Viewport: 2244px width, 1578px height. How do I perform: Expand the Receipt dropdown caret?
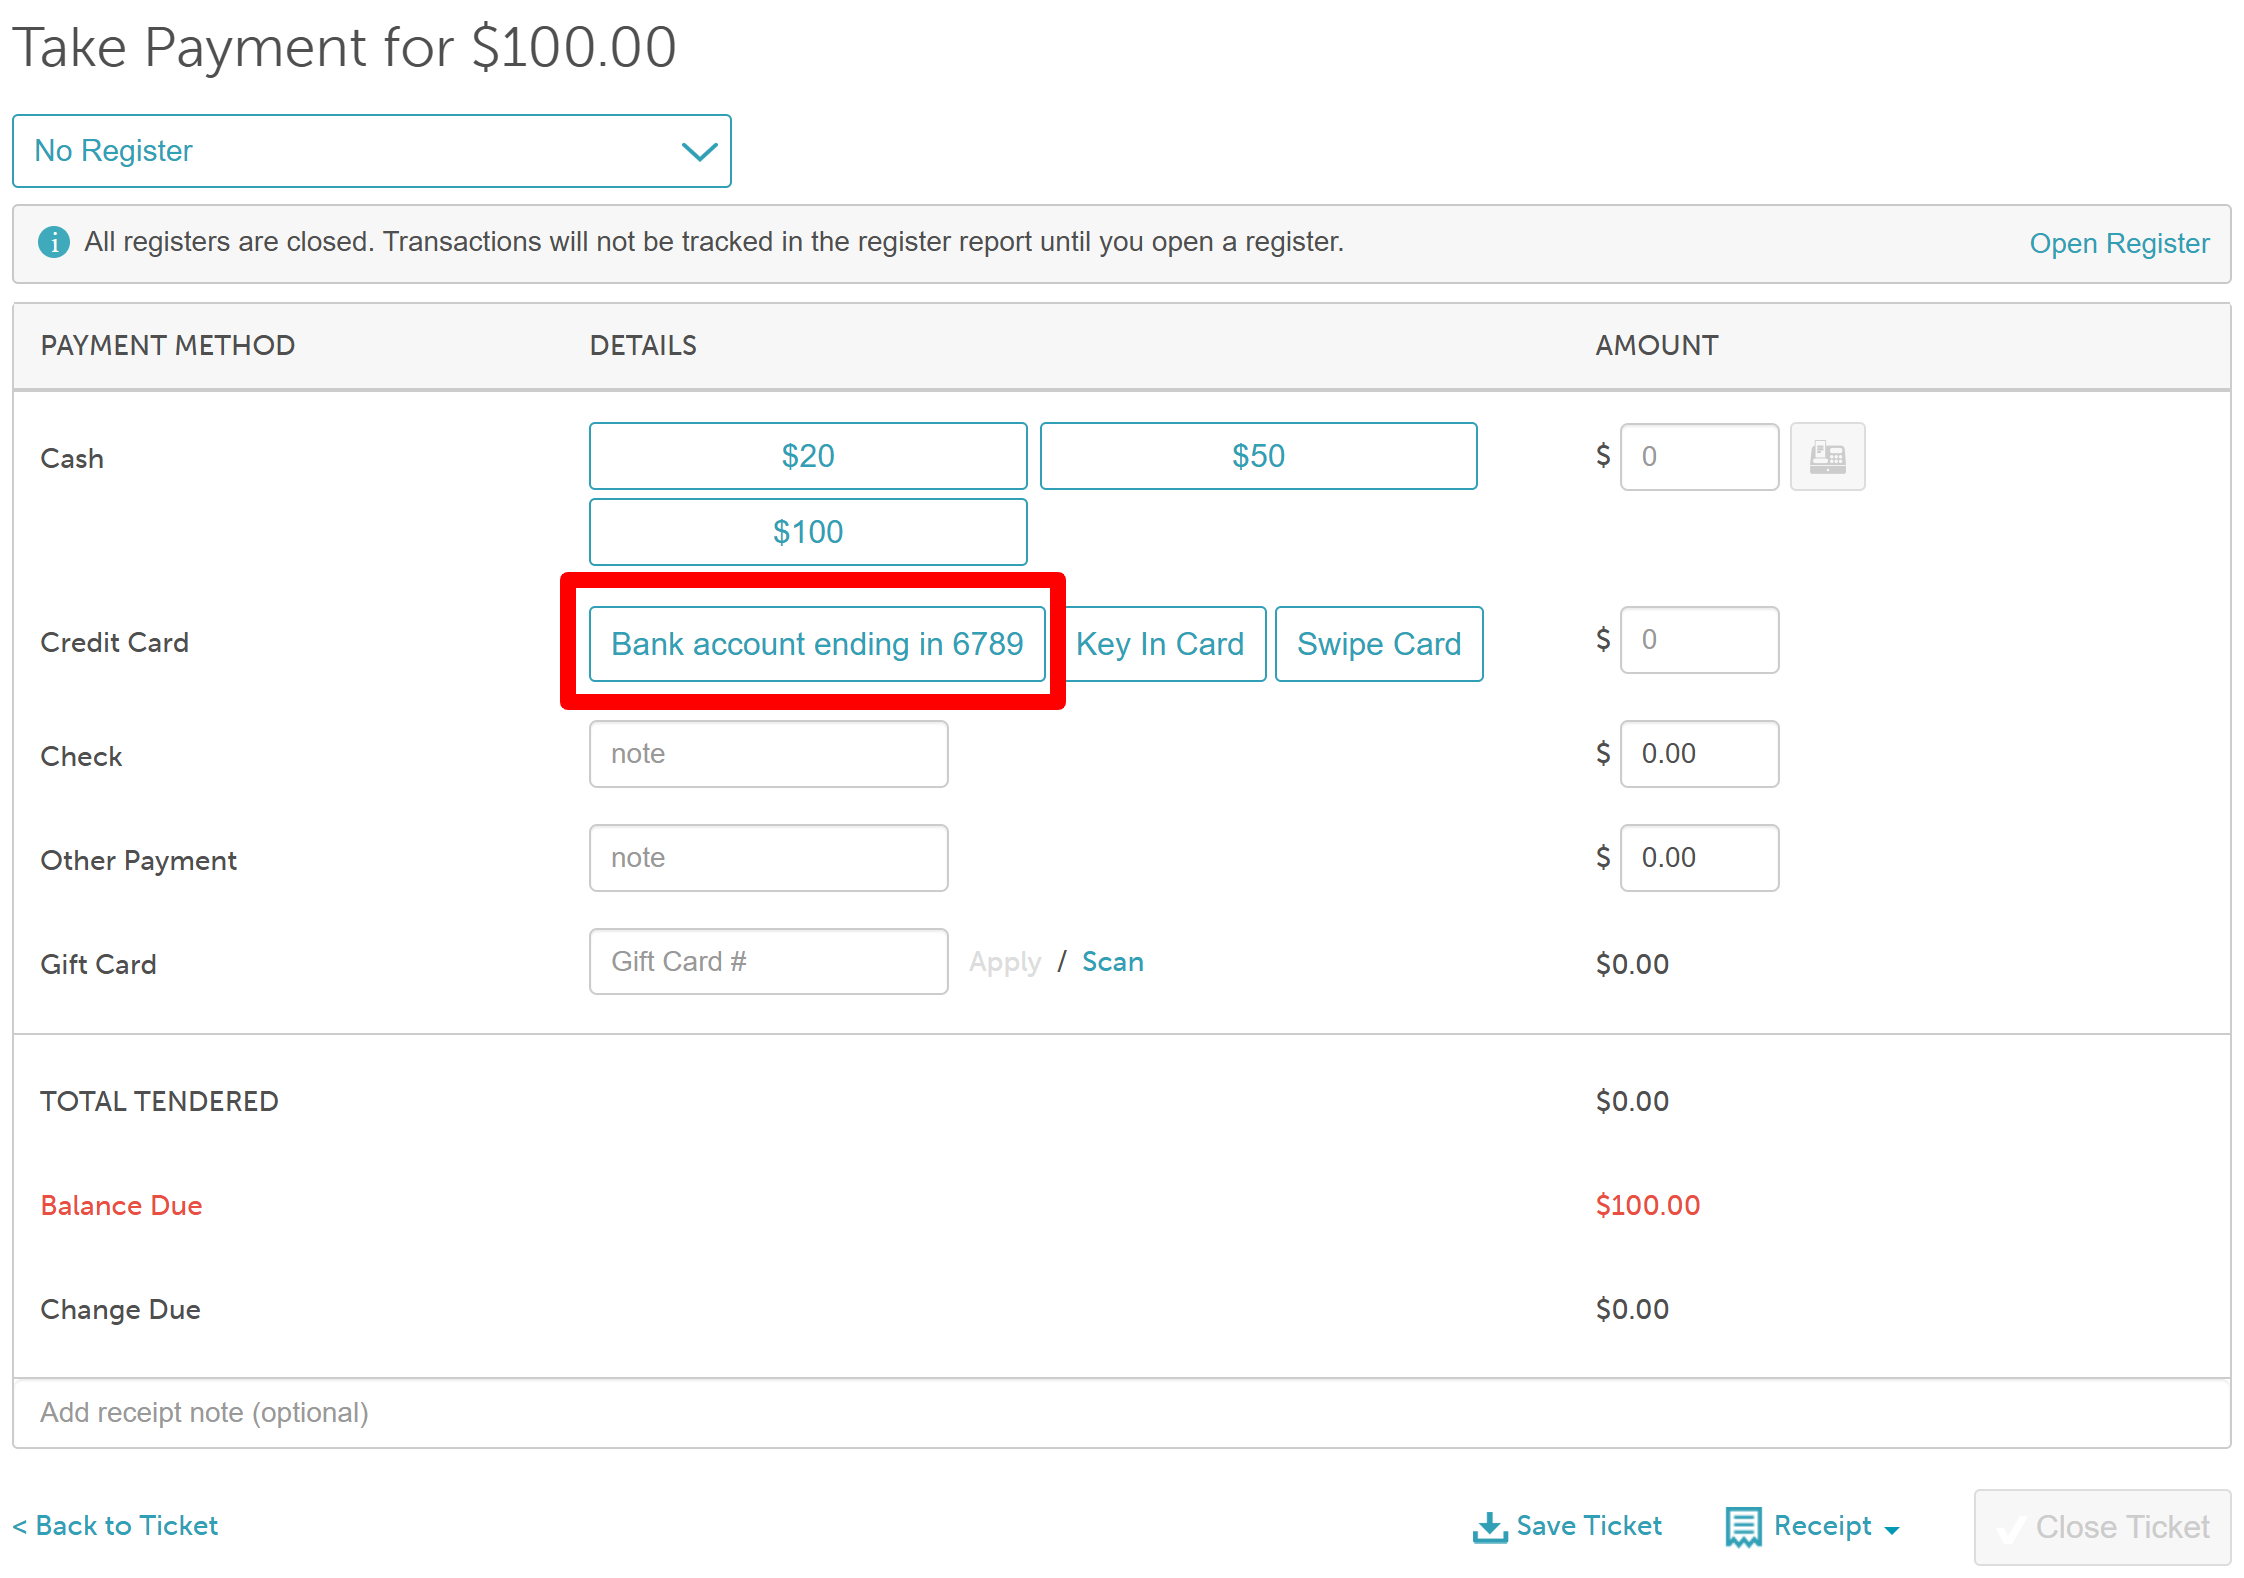click(x=1891, y=1530)
